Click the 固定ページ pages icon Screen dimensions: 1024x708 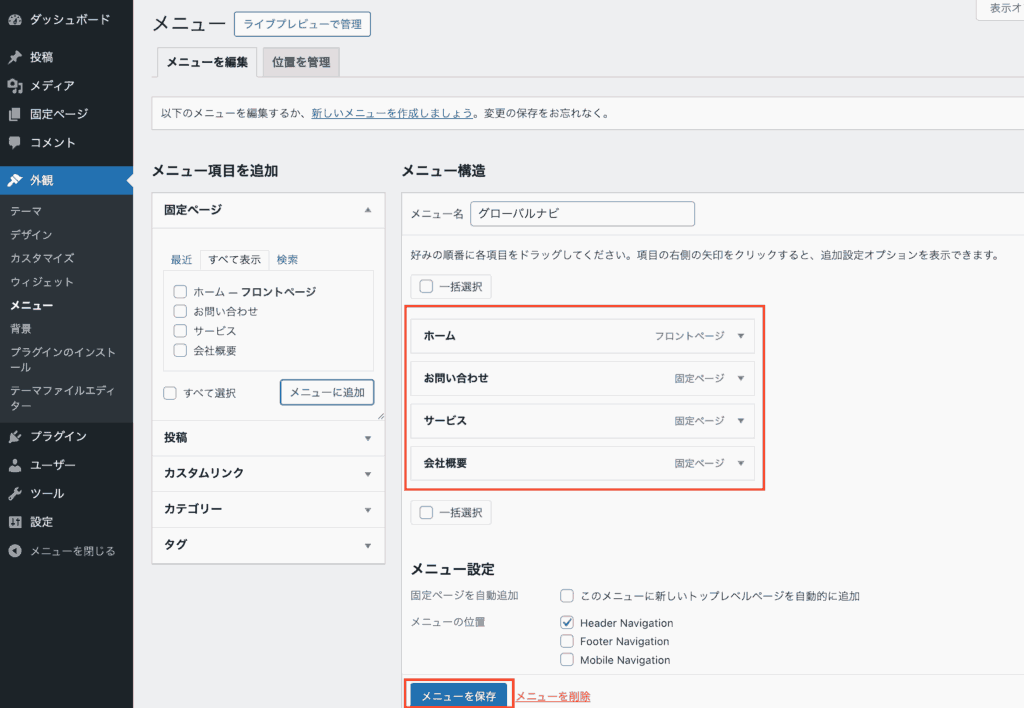[x=15, y=114]
